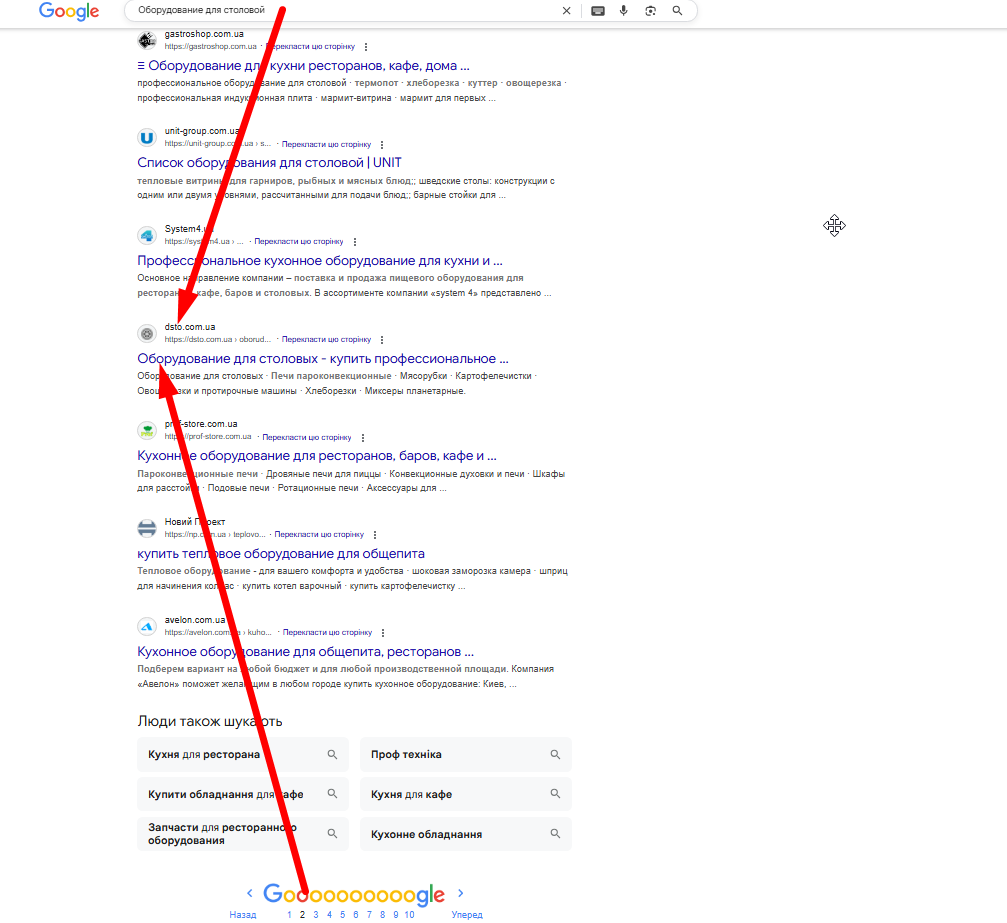The image size is (1007, 923).
Task: Open dsto.com.ua favicon
Action: click(147, 333)
